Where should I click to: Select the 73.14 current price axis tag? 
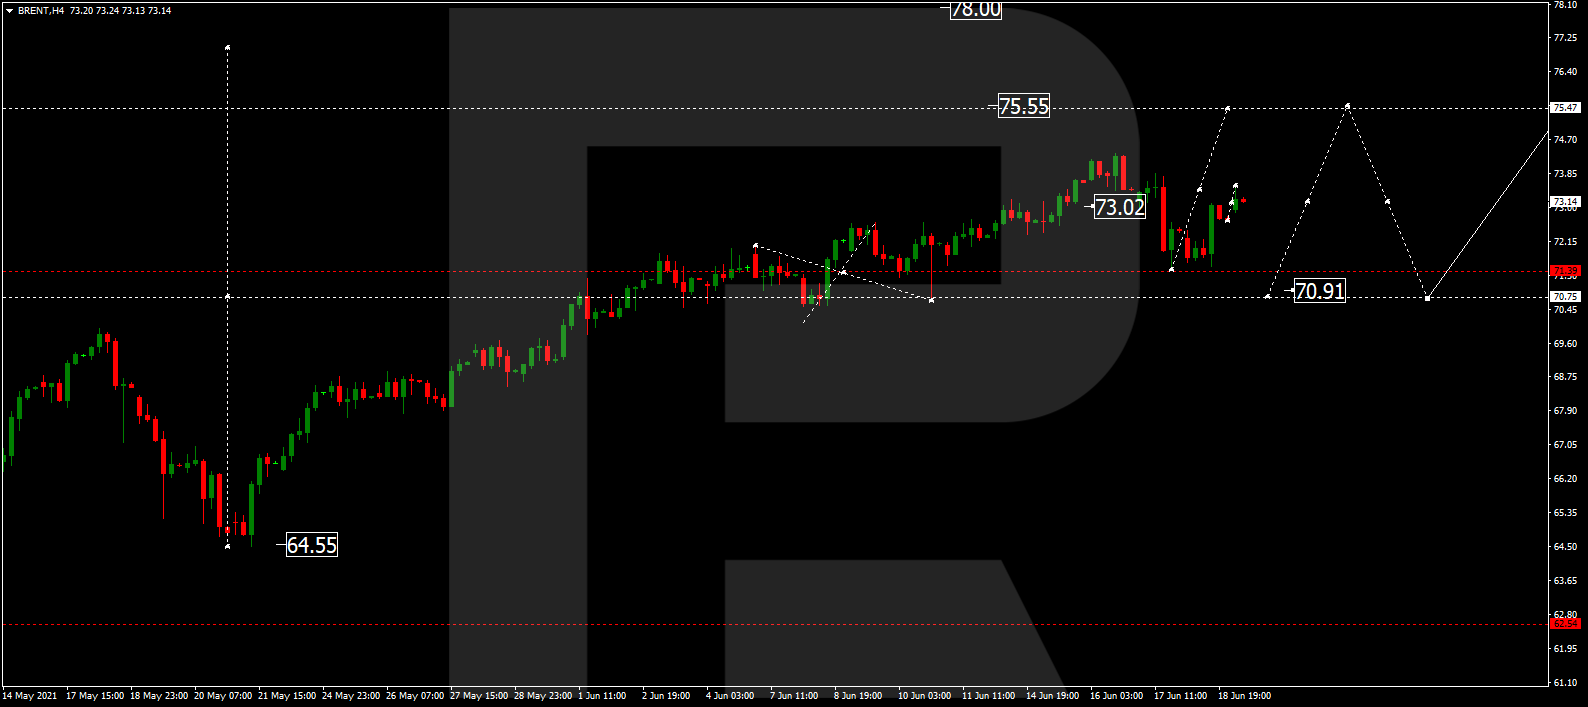1565,202
